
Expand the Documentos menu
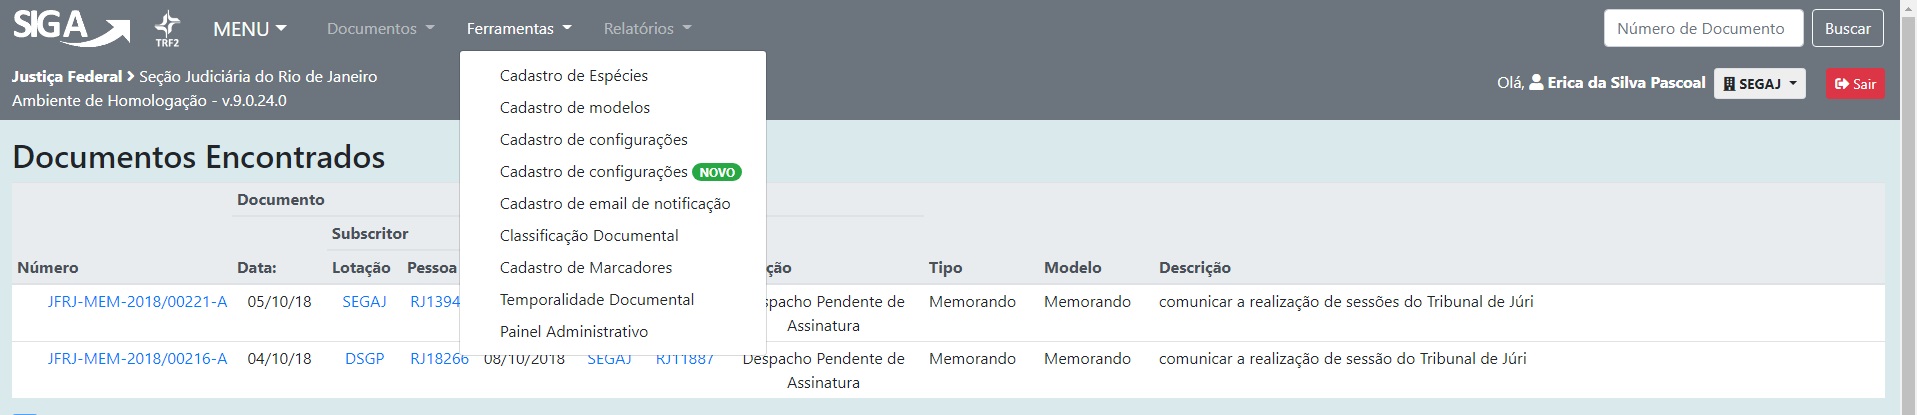point(380,29)
